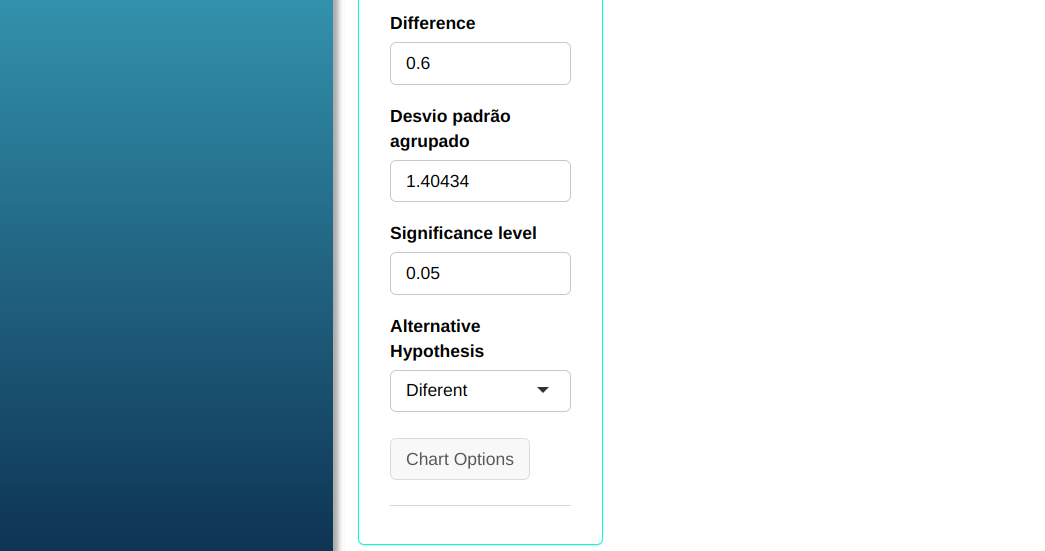1045x551 pixels.
Task: Open the Alternative Hypothesis dropdown
Action: 480,391
